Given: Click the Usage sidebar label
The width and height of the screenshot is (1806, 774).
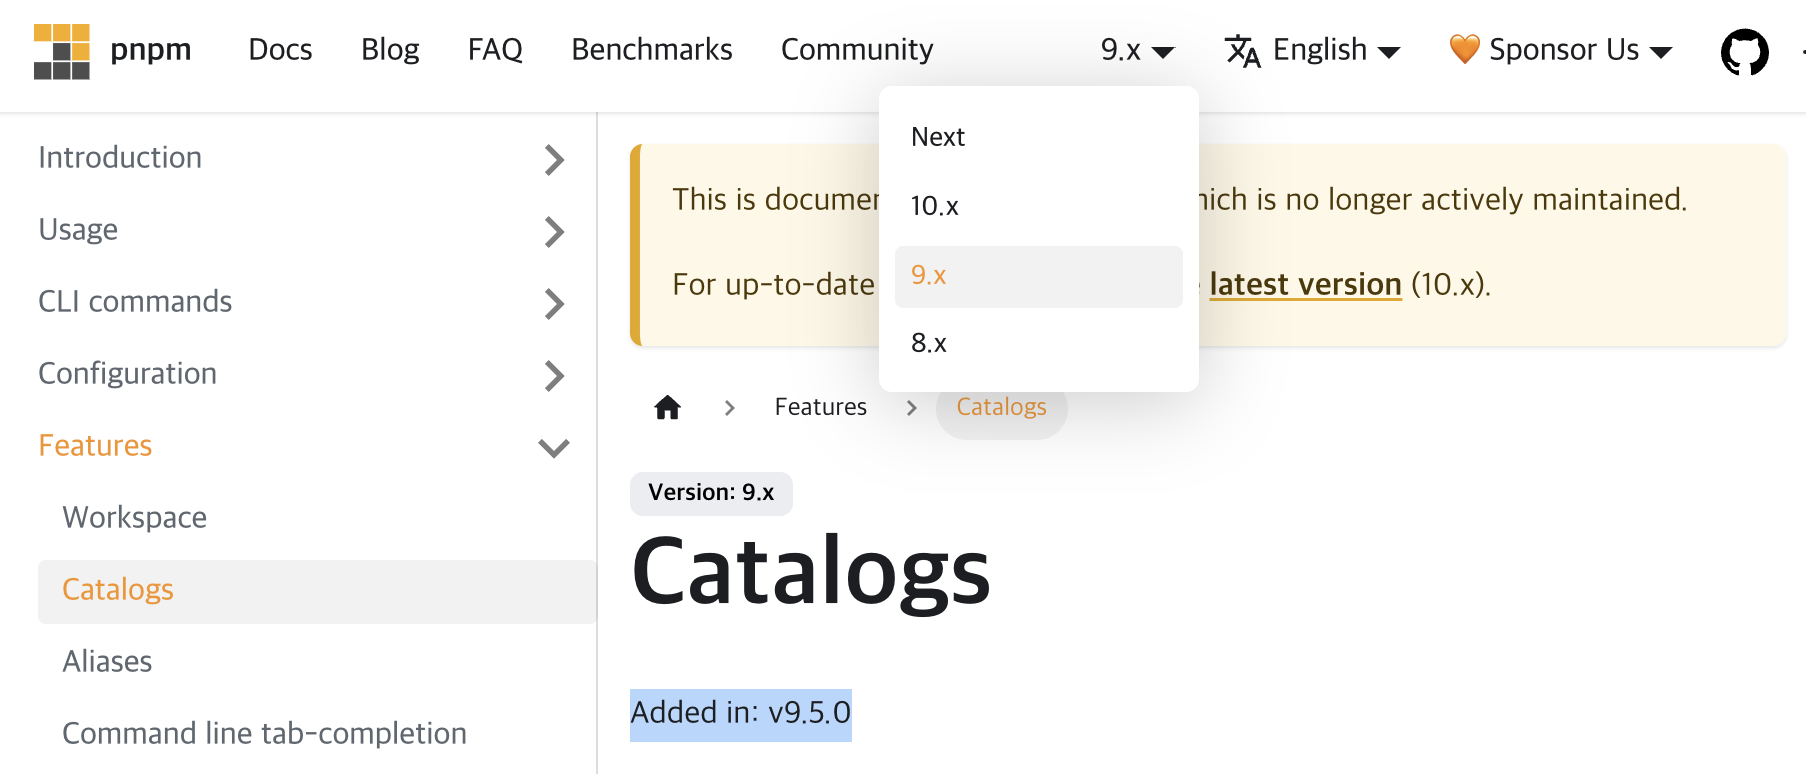Looking at the screenshot, I should tap(78, 230).
